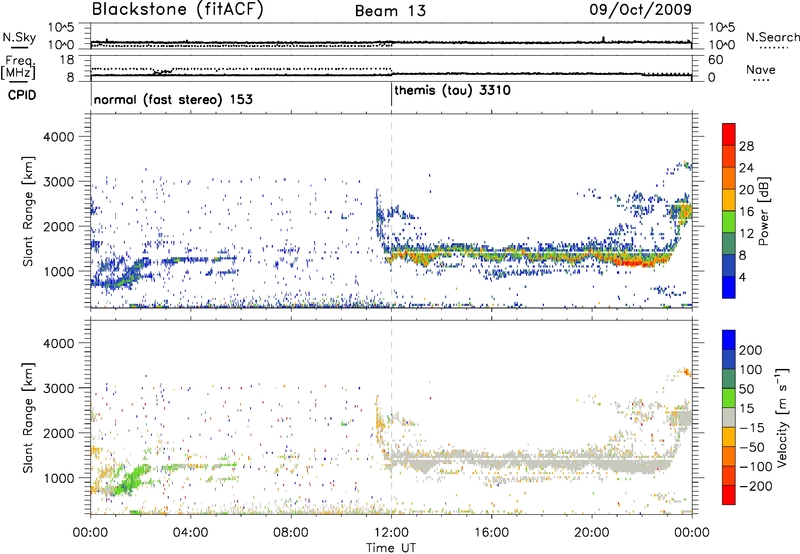Click the '4' power colorbar tick value

(x=742, y=277)
